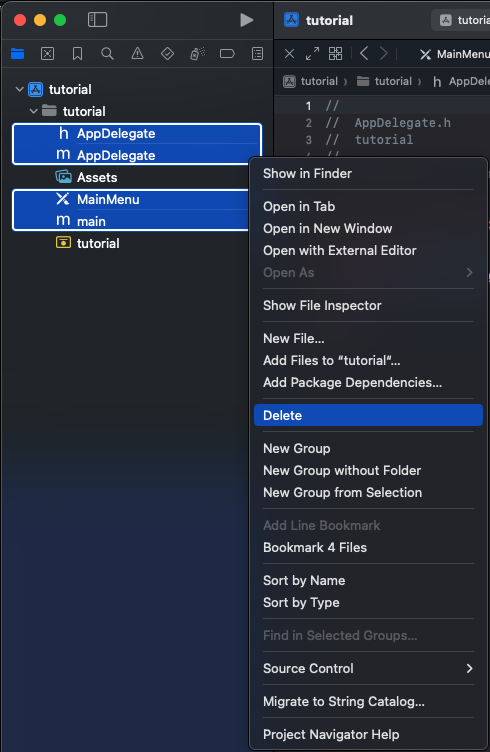
Task: Open the Issue navigator warning icon
Action: coord(138,53)
